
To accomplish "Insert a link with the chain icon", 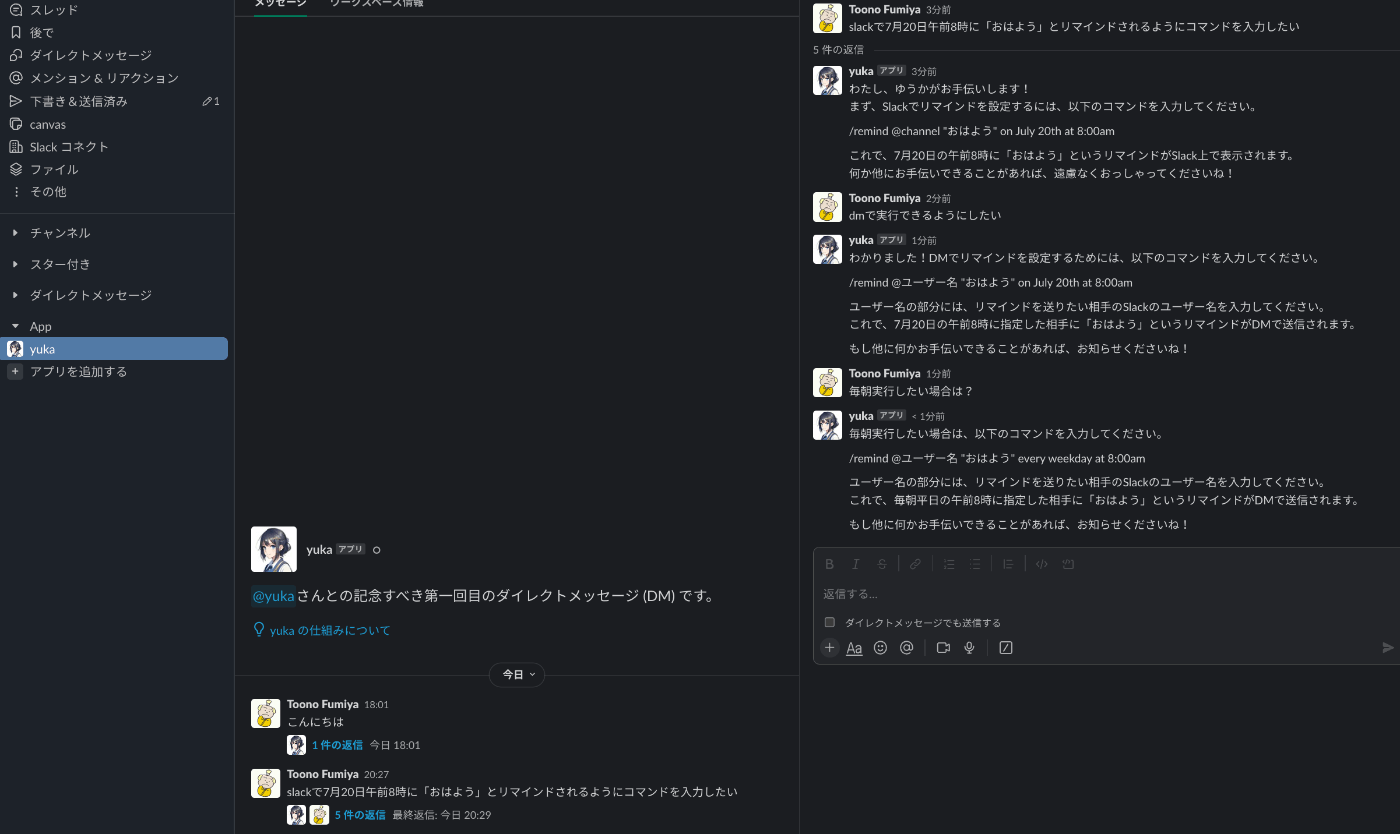I will pos(915,564).
